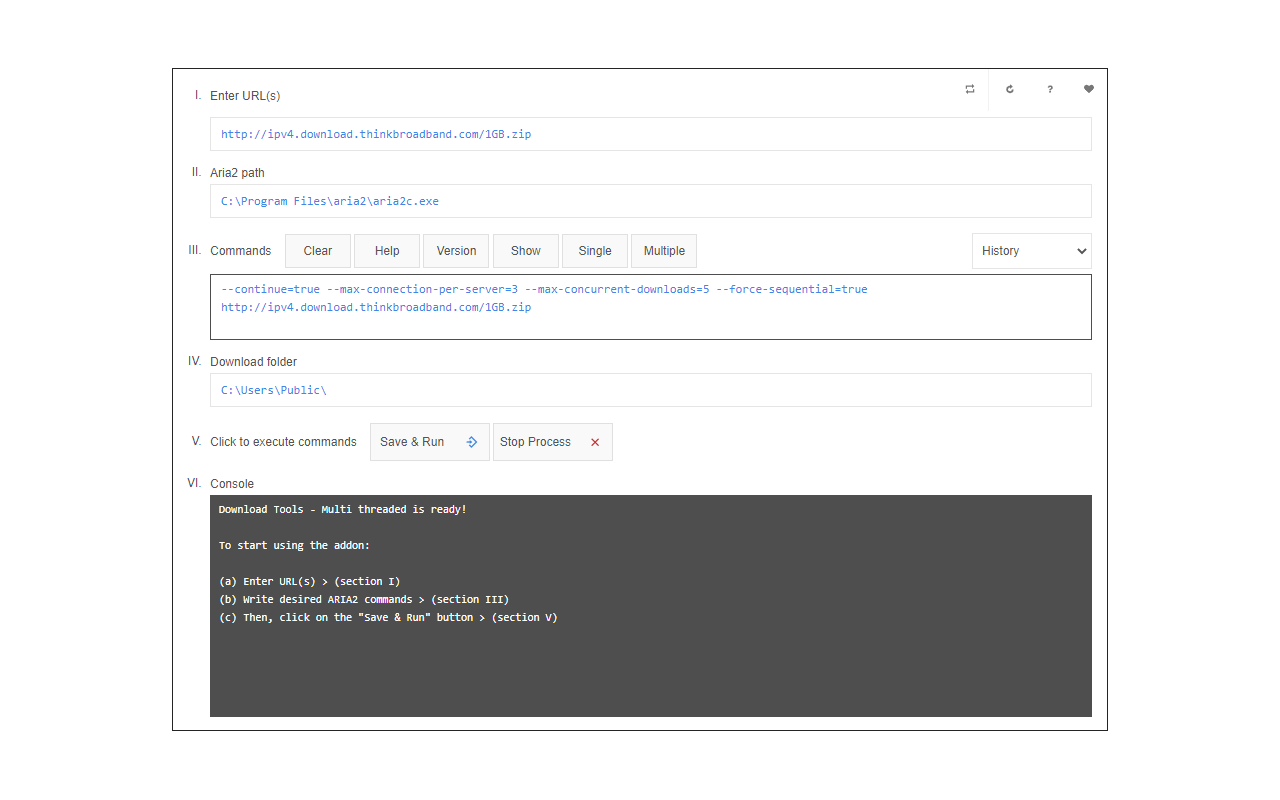The height and width of the screenshot is (800, 1280).
Task: Click inside the commands text area
Action: point(651,307)
